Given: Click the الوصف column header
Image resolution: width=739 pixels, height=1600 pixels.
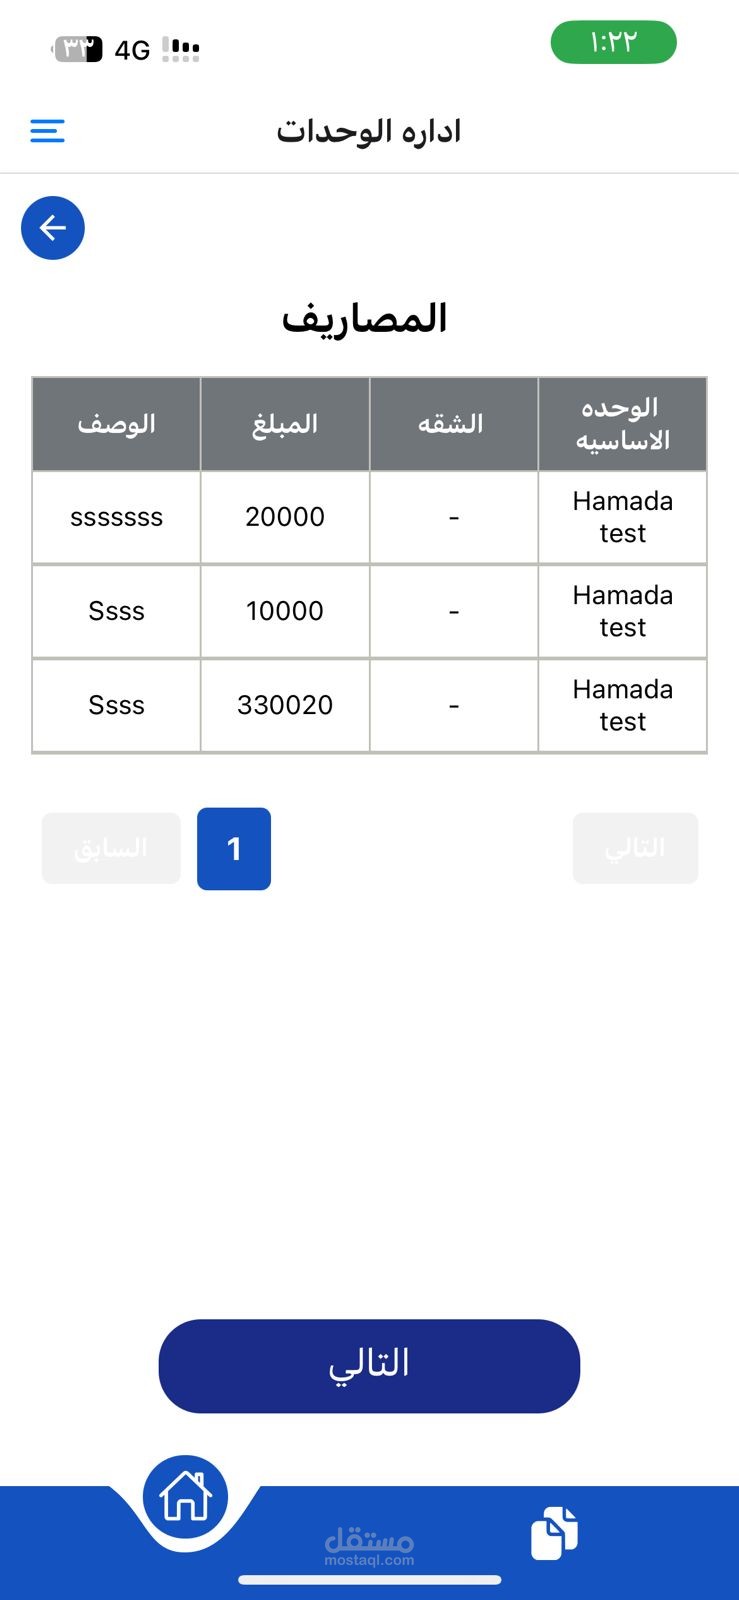Looking at the screenshot, I should 116,424.
